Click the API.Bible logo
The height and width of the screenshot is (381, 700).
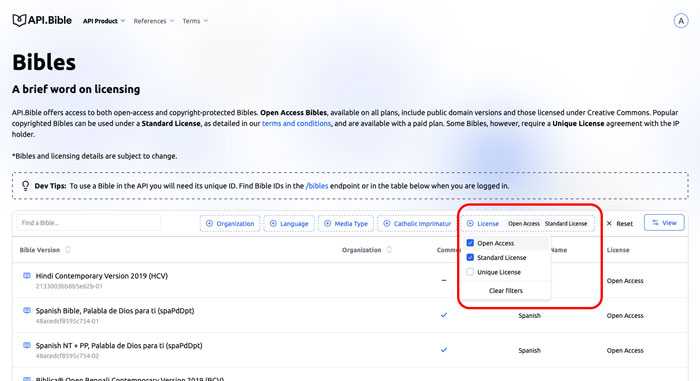point(42,20)
